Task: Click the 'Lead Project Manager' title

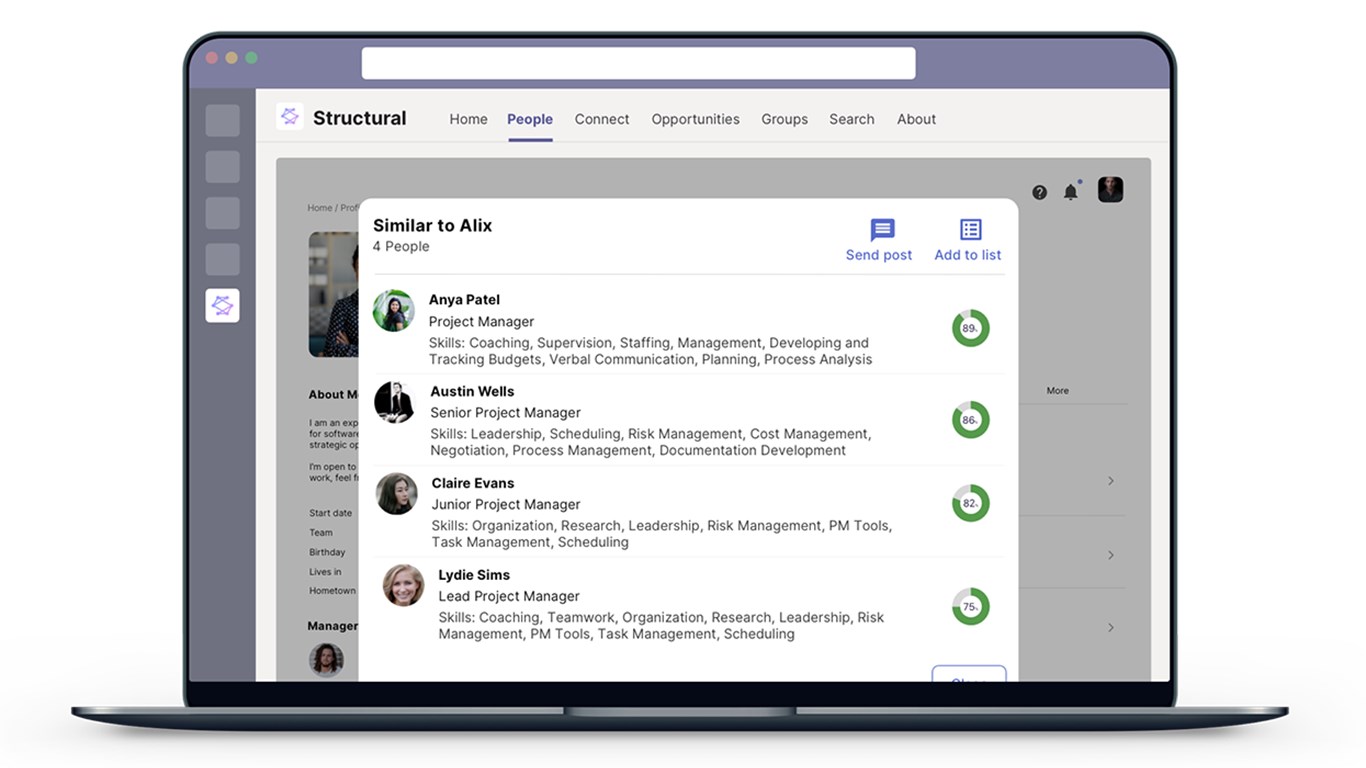Action: click(x=509, y=596)
